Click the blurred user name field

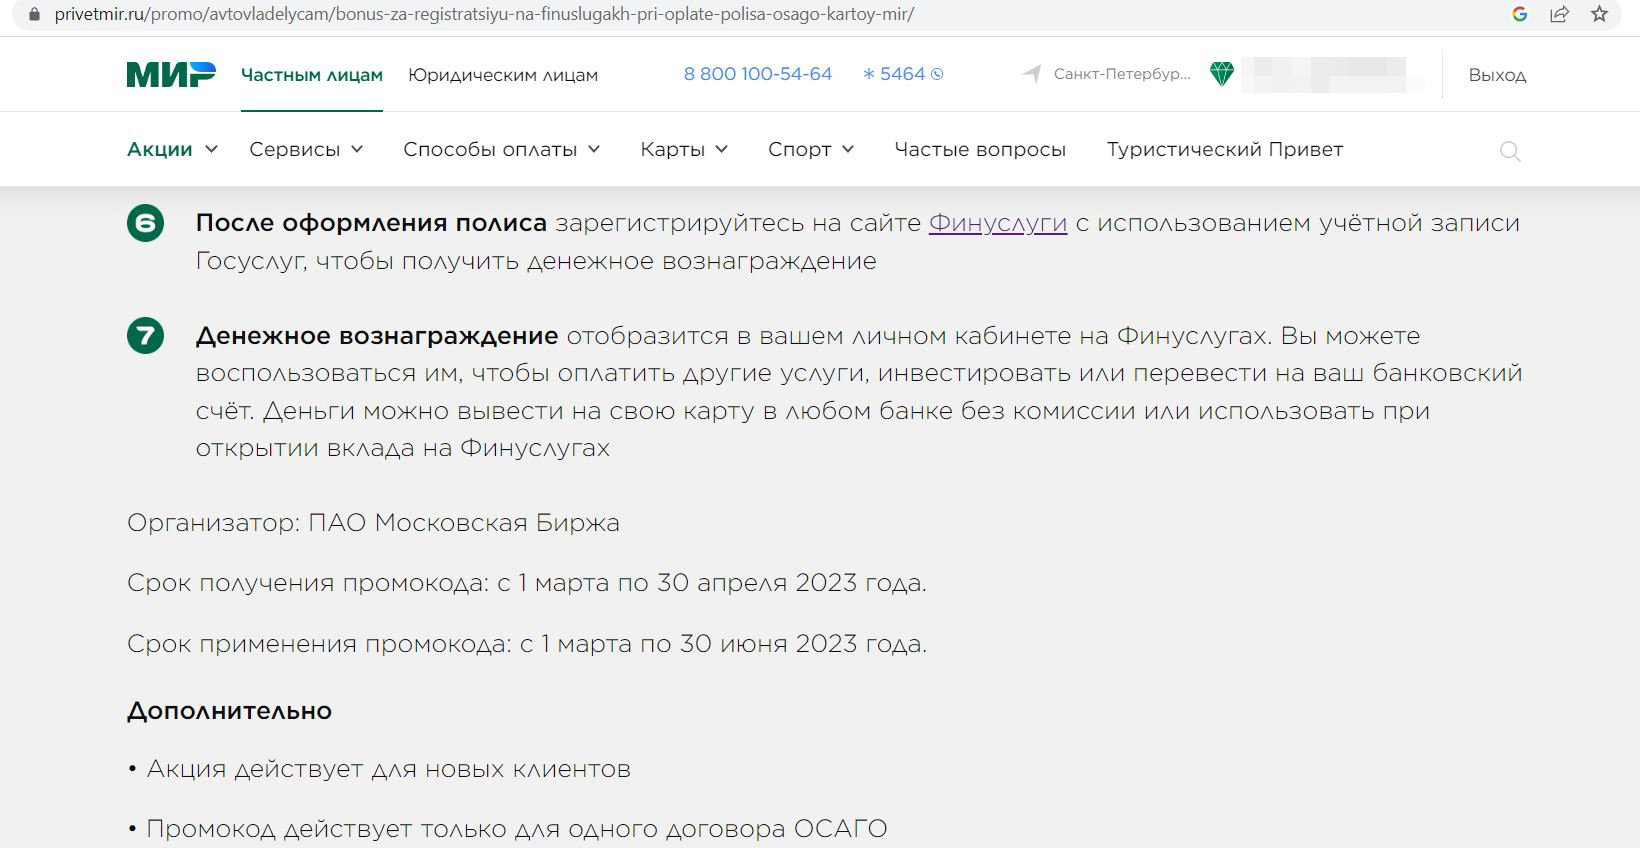coord(1332,75)
